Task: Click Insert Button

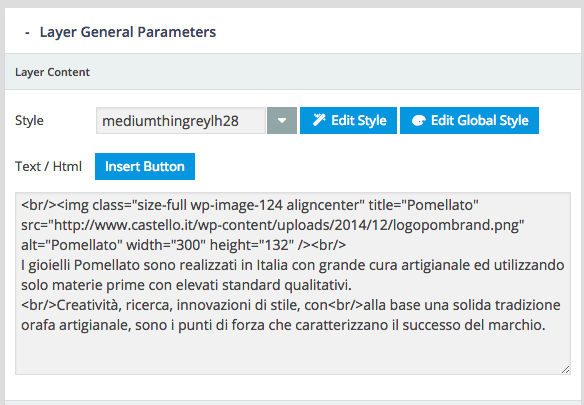Action: point(145,167)
